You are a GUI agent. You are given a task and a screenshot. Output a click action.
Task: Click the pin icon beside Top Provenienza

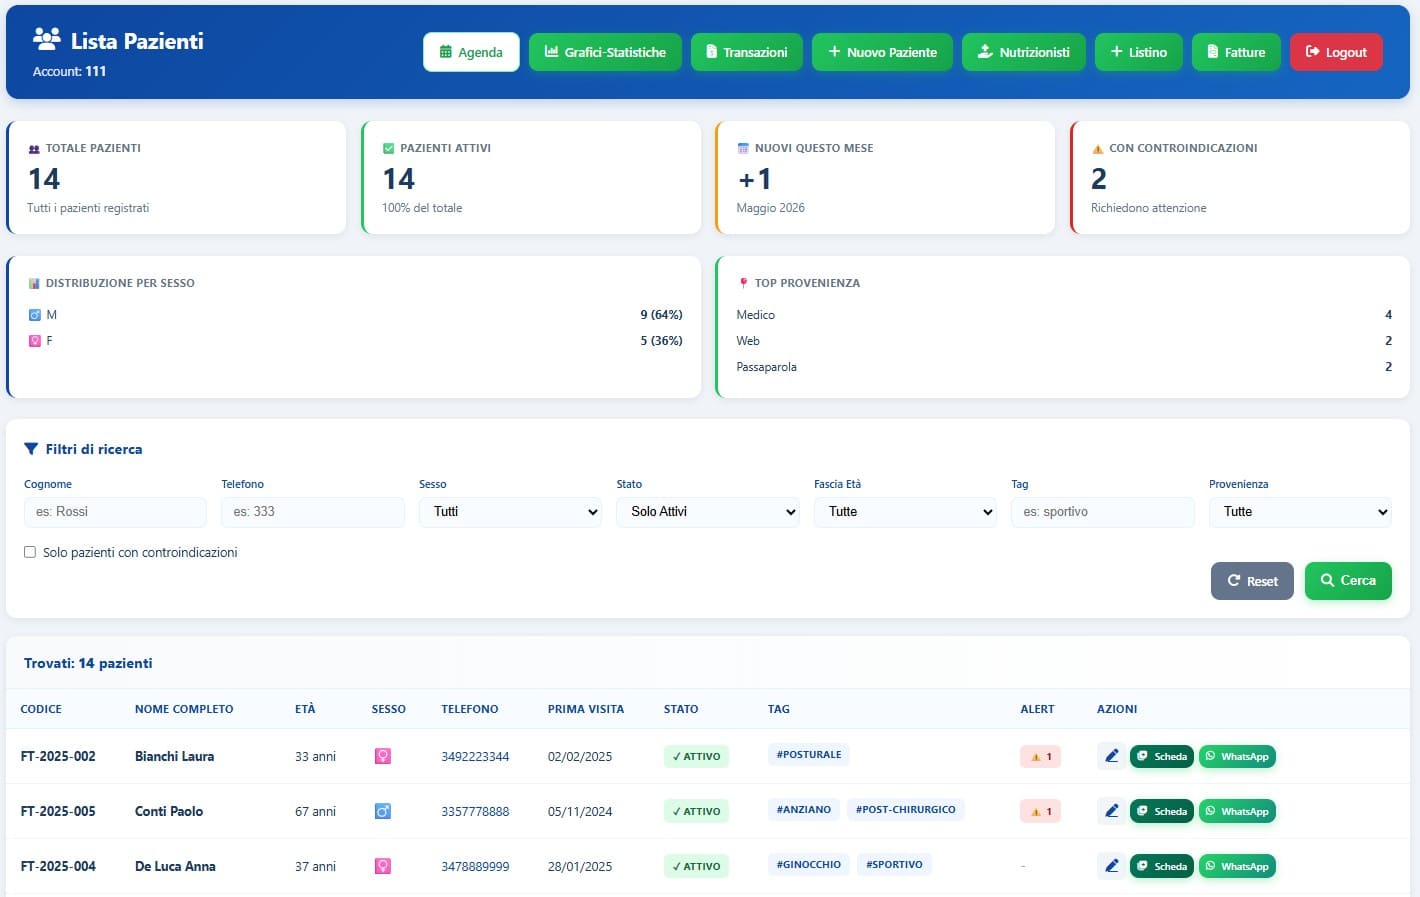(743, 283)
